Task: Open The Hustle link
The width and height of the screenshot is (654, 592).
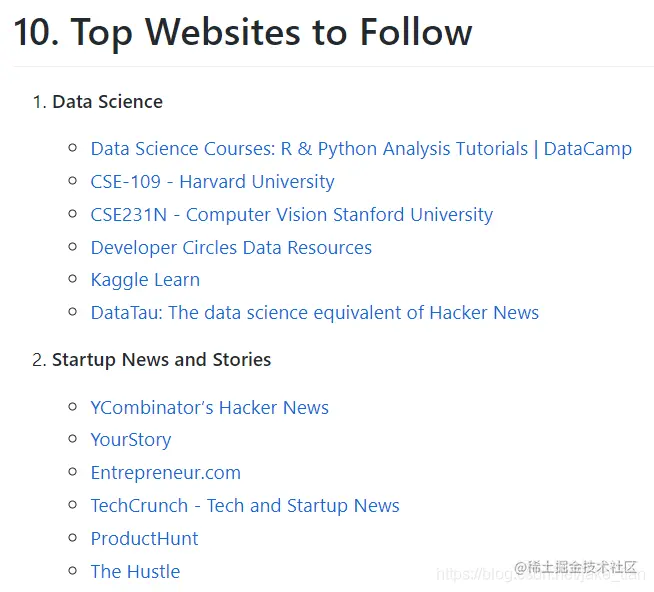Action: click(x=136, y=572)
